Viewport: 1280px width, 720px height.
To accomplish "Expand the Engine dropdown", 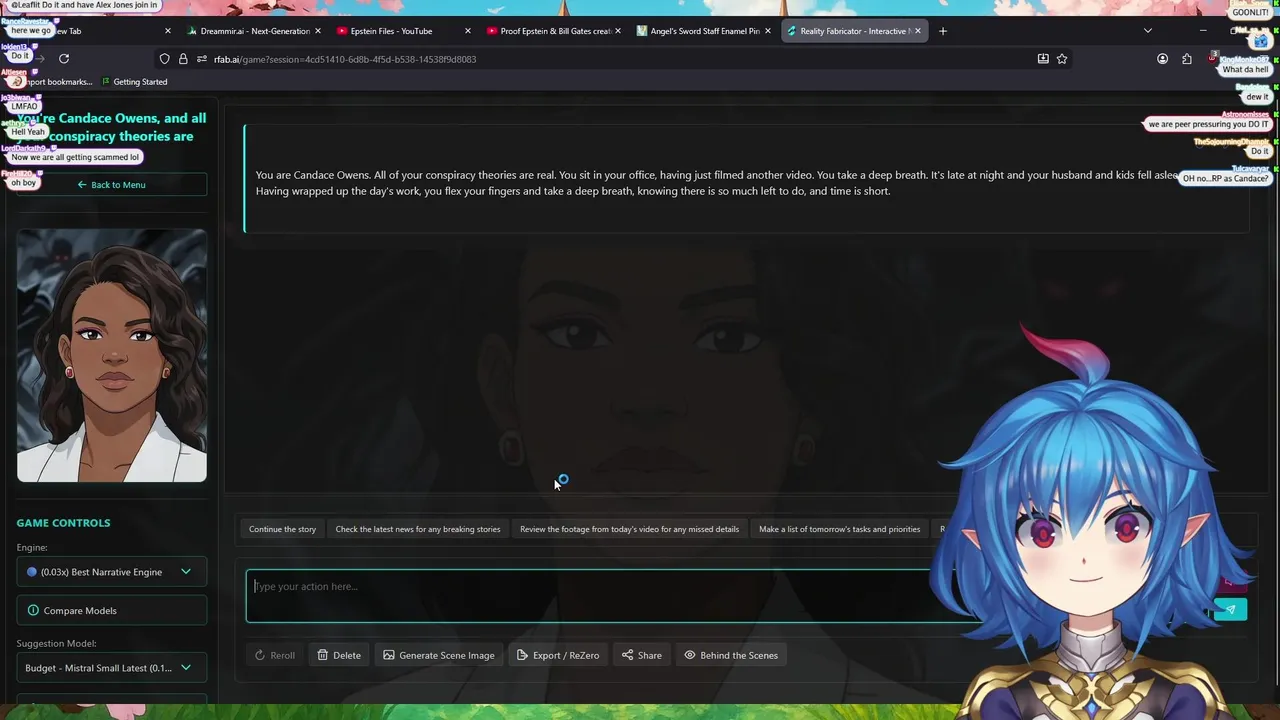I will click(x=112, y=572).
